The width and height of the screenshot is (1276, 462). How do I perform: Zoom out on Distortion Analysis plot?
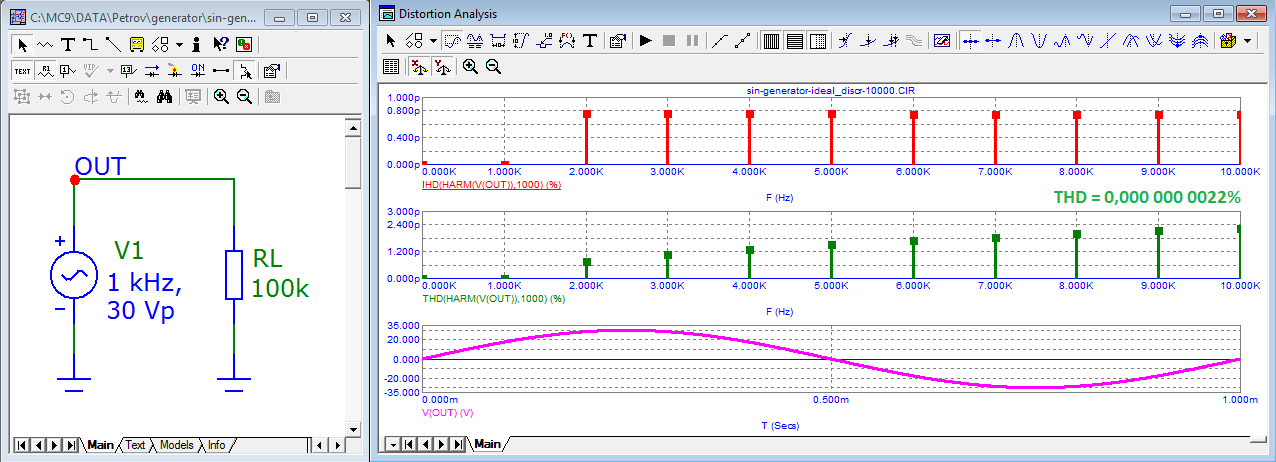point(493,67)
